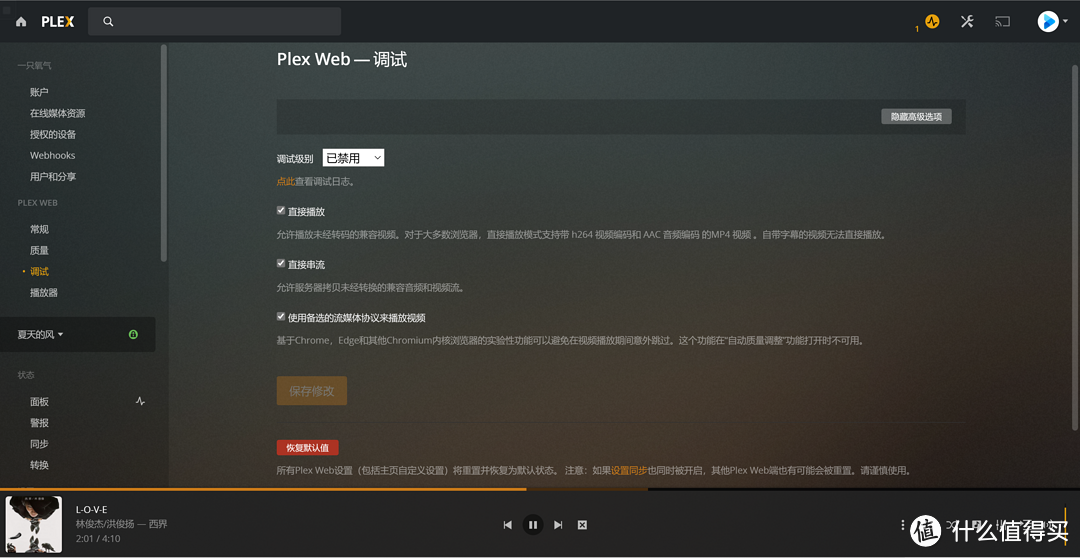This screenshot has height=558, width=1080.
Task: Open Webhooks settings
Action: 52,156
